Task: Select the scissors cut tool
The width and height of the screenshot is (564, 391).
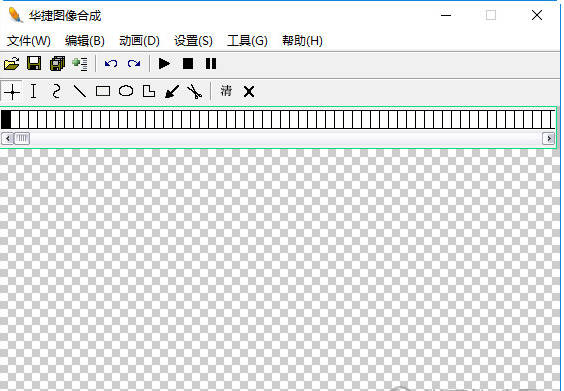Action: (x=195, y=91)
